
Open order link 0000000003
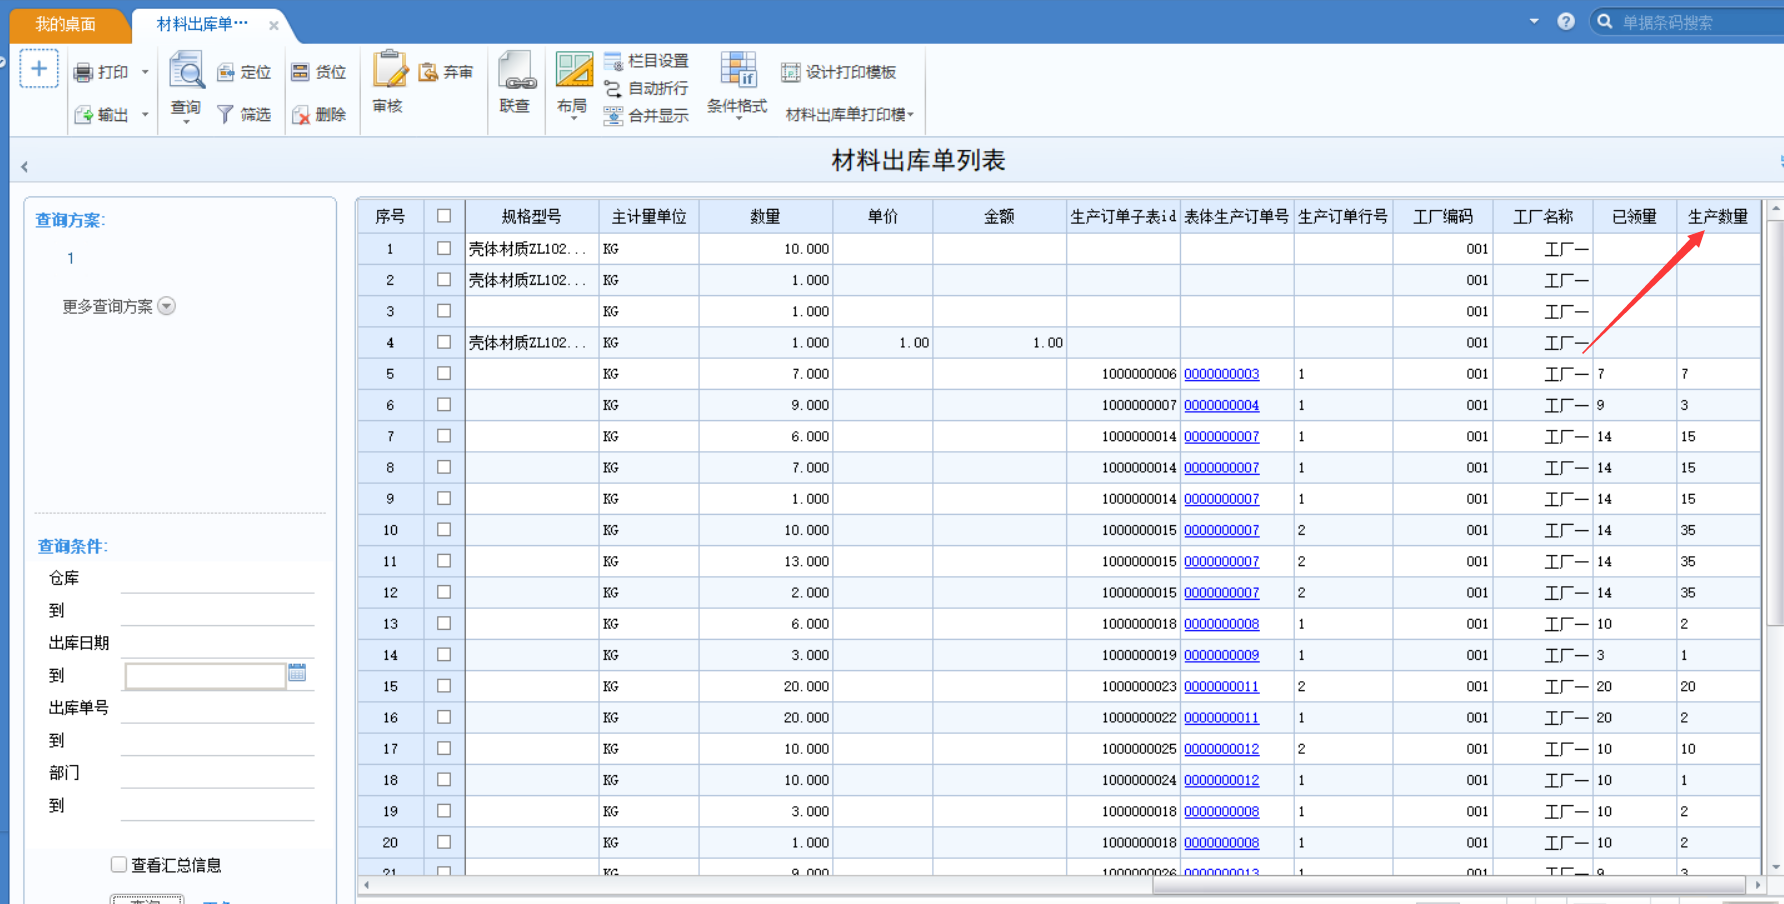tap(1221, 374)
